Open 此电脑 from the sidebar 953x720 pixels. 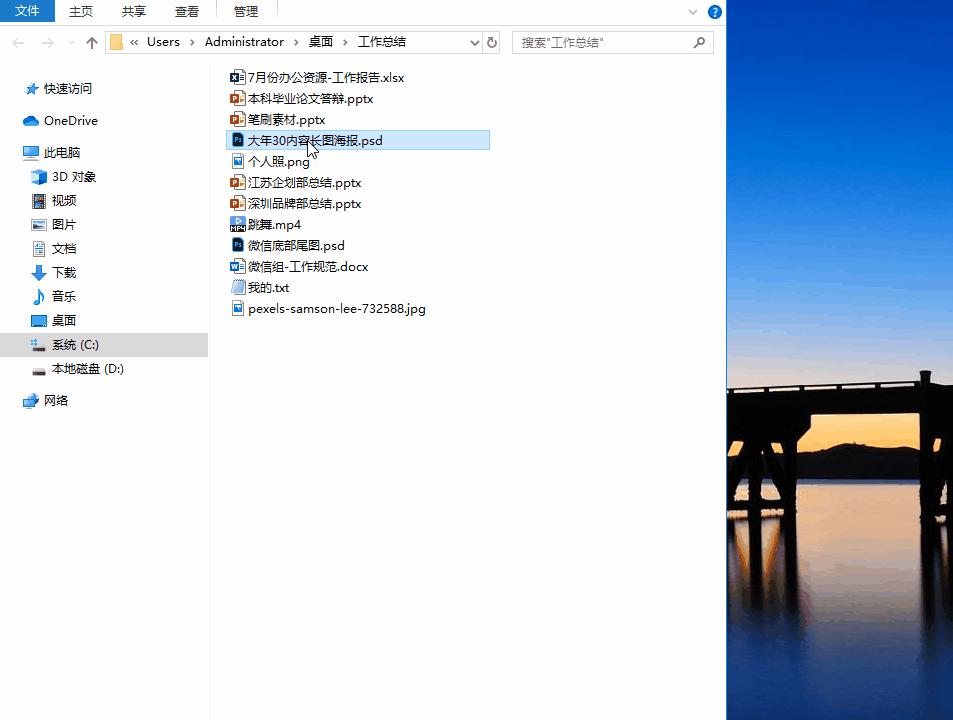tap(62, 152)
